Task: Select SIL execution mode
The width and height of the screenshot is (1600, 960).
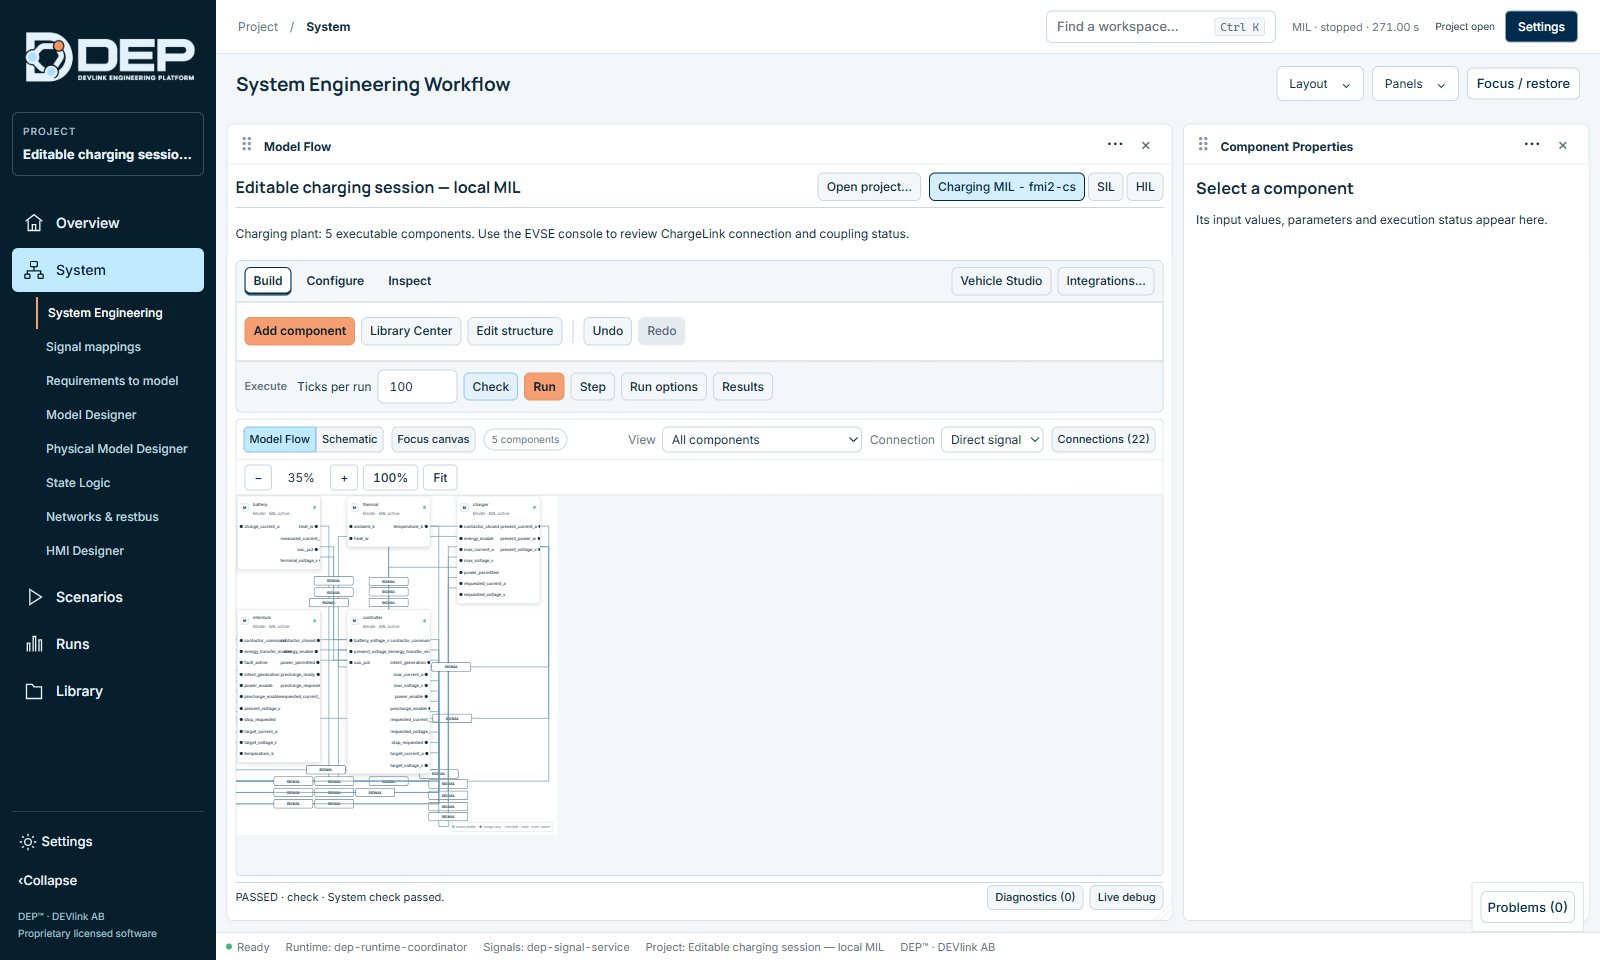Action: tap(1106, 187)
